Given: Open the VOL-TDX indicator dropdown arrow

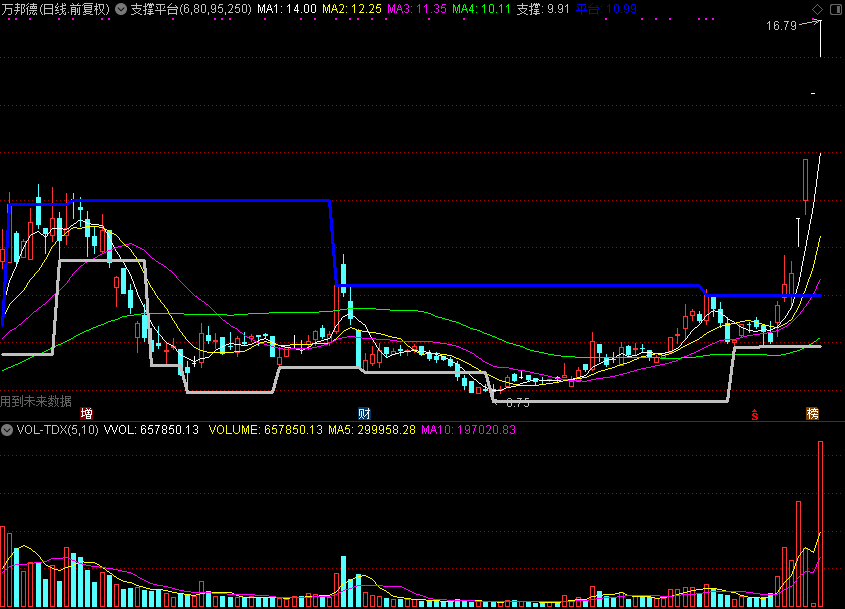Looking at the screenshot, I should 6,430.
